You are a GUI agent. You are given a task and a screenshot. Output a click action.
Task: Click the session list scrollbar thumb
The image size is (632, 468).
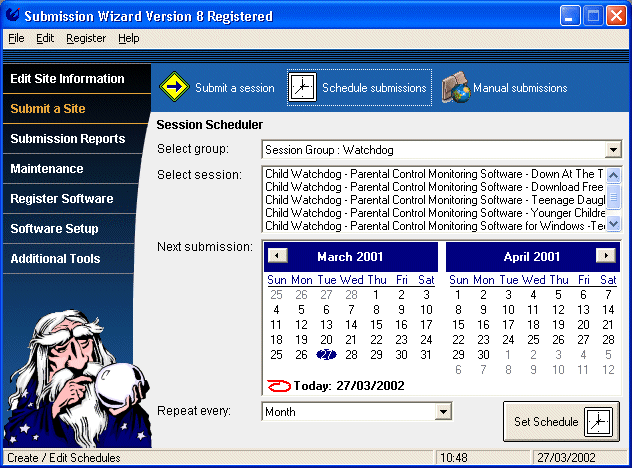tap(613, 197)
